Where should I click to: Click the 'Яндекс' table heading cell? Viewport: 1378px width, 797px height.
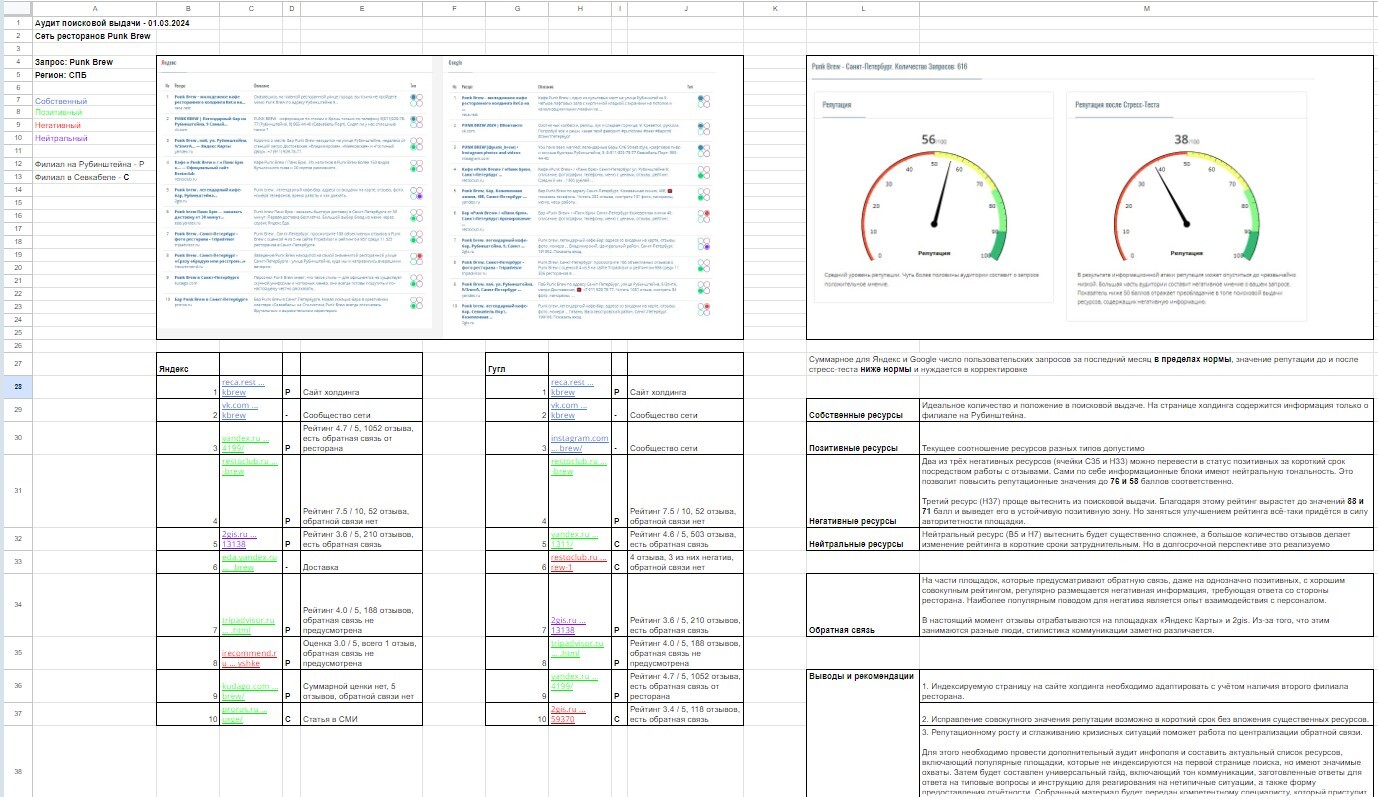point(188,363)
